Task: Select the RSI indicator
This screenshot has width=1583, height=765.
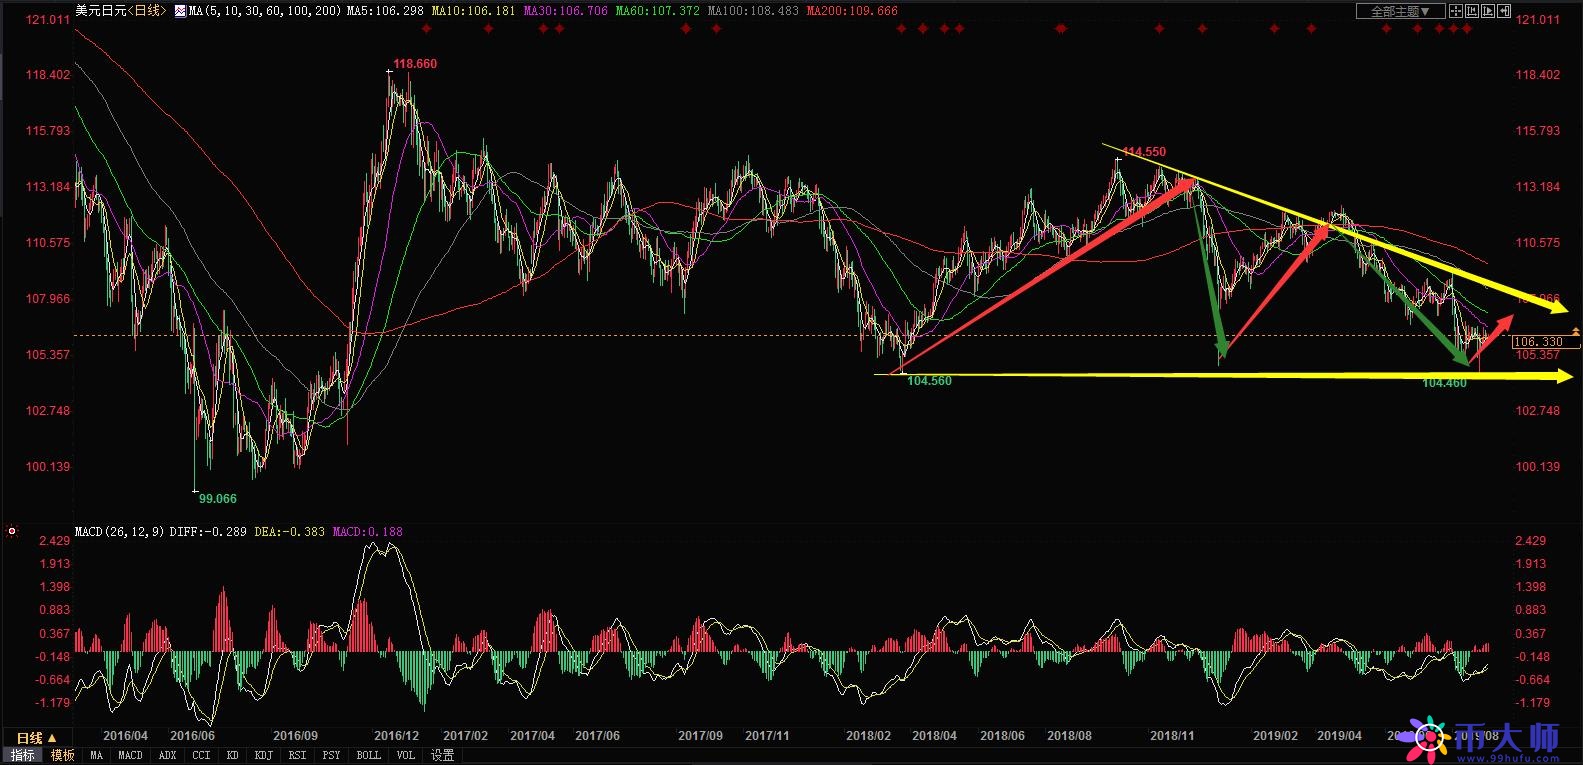Action: [x=298, y=755]
